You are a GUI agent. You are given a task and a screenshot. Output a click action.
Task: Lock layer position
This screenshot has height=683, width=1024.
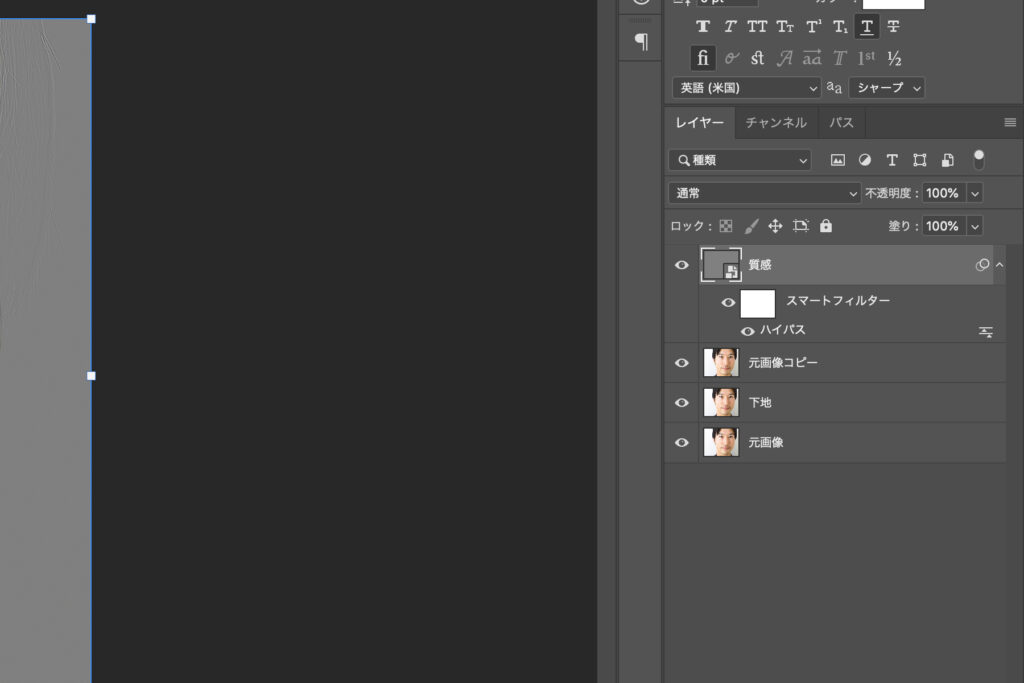pos(775,226)
